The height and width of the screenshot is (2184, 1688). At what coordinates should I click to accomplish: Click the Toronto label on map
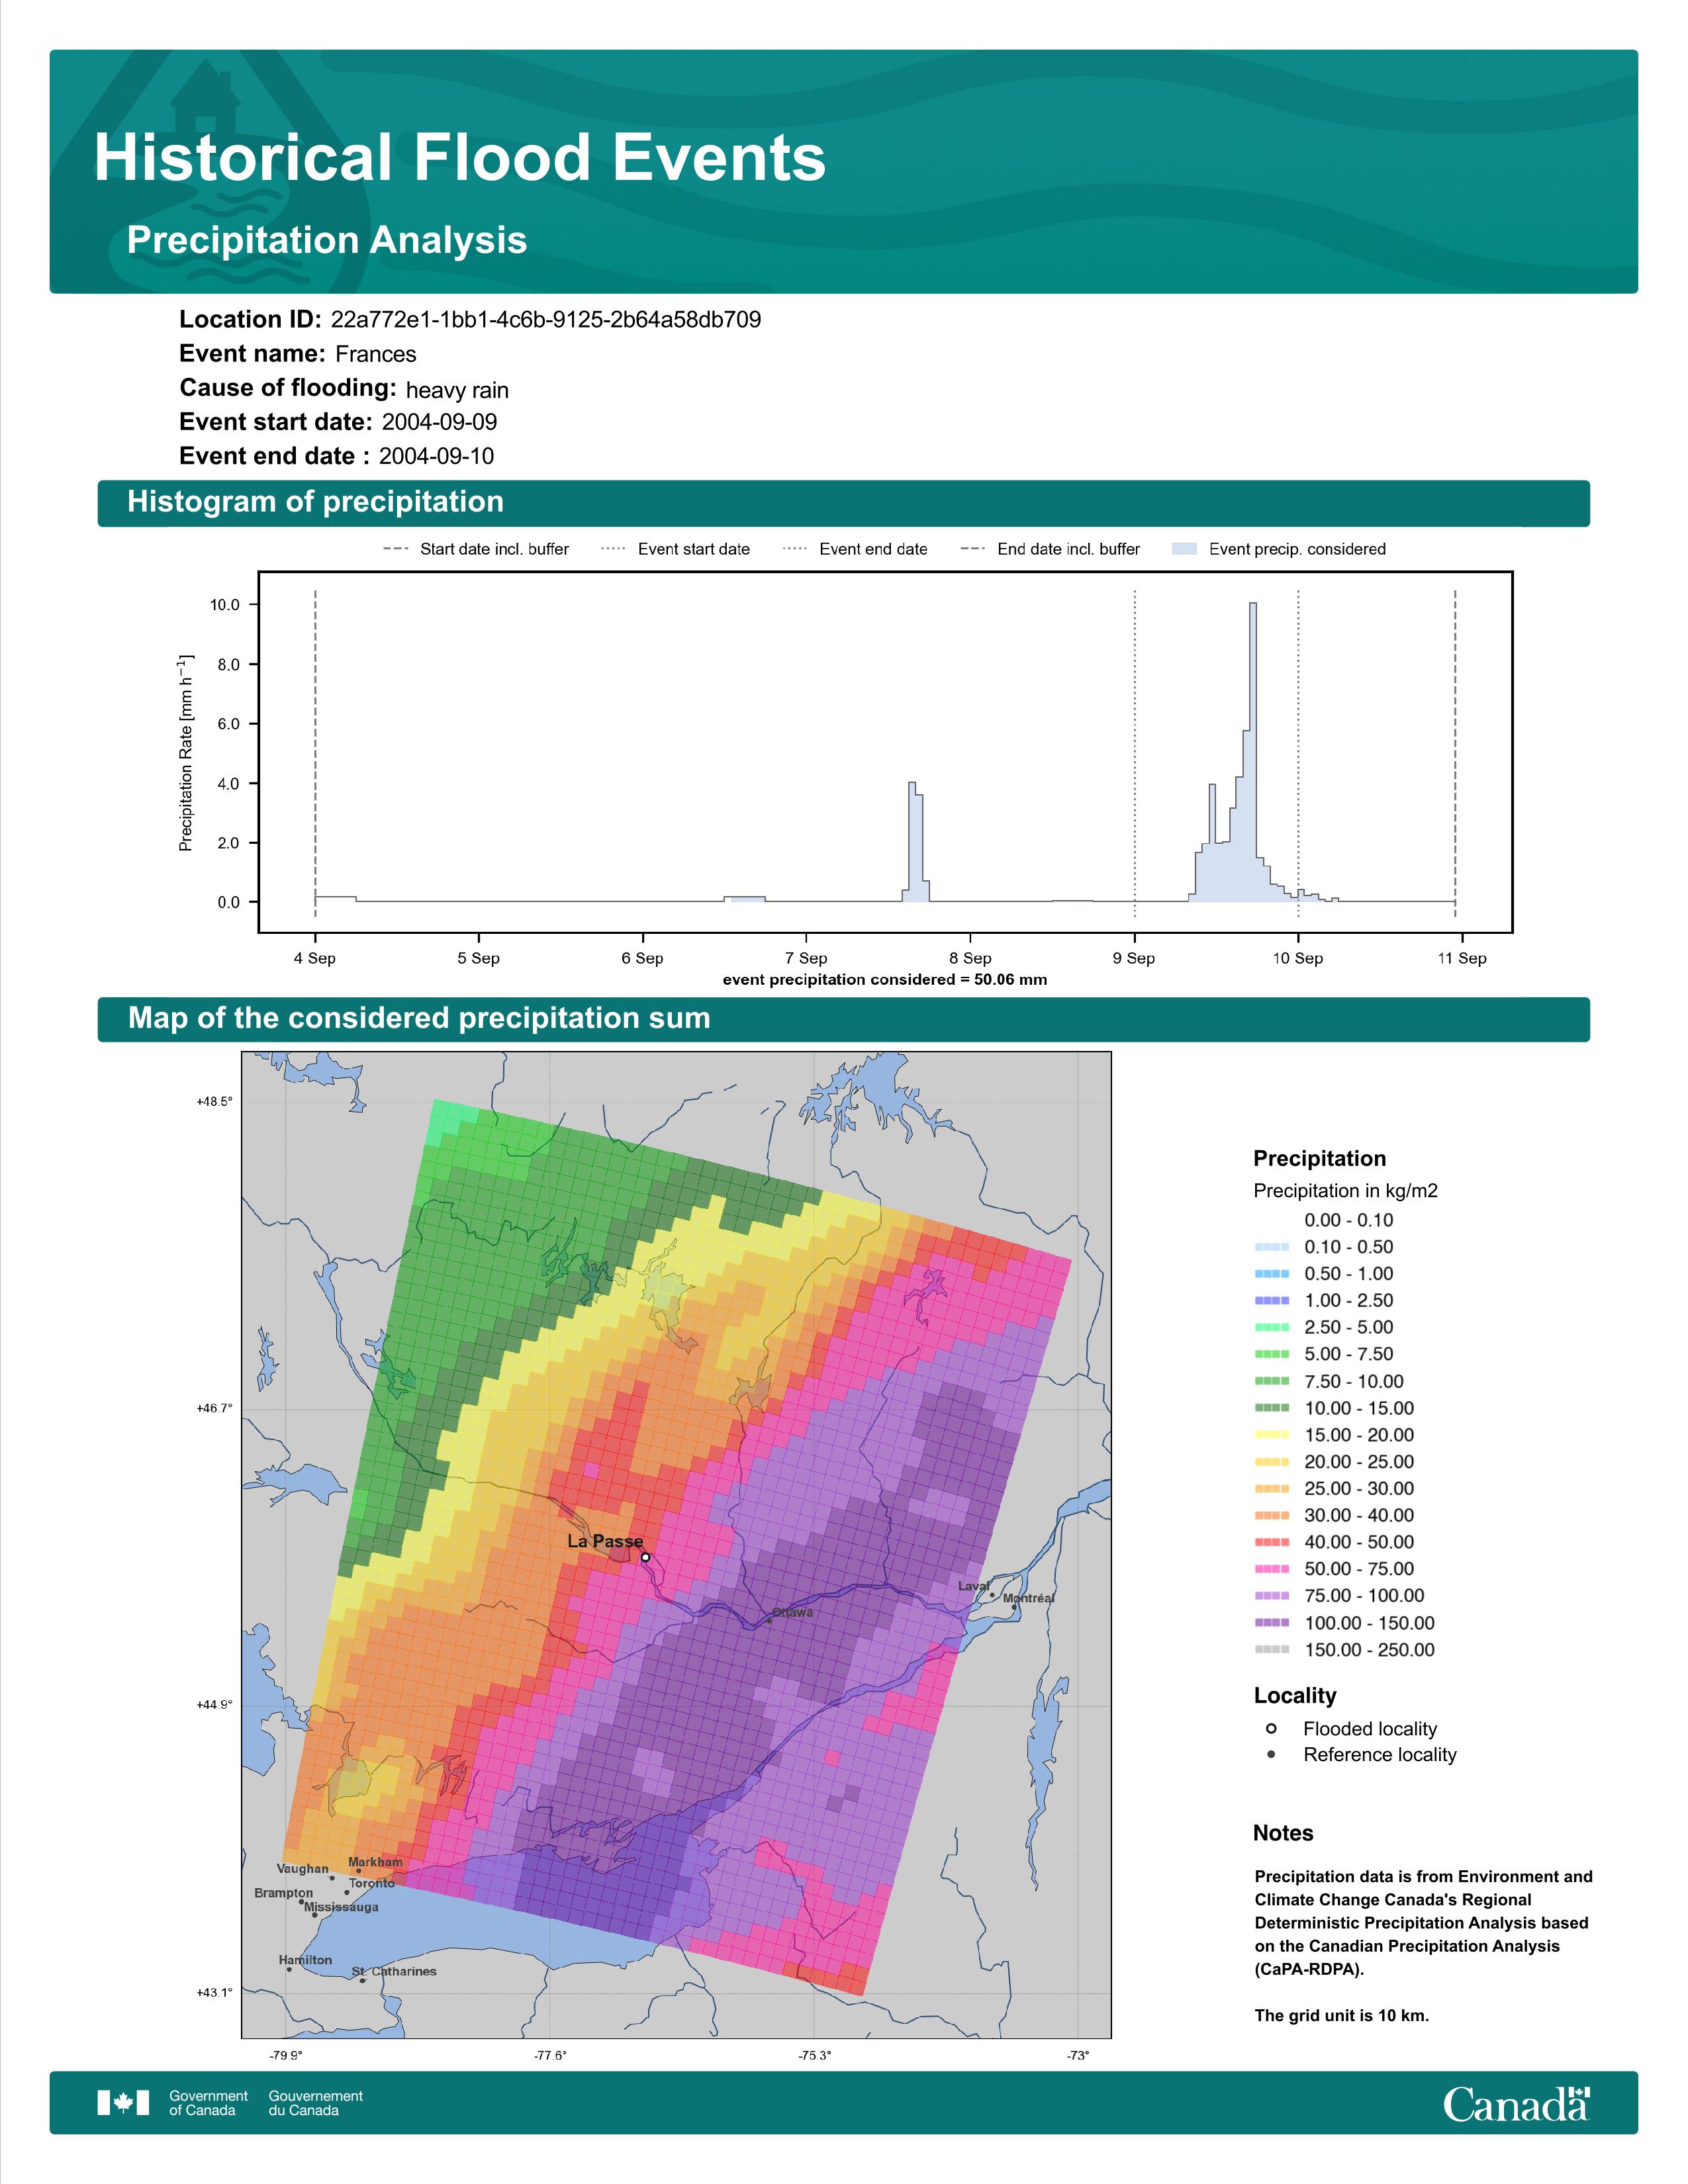(x=372, y=1883)
